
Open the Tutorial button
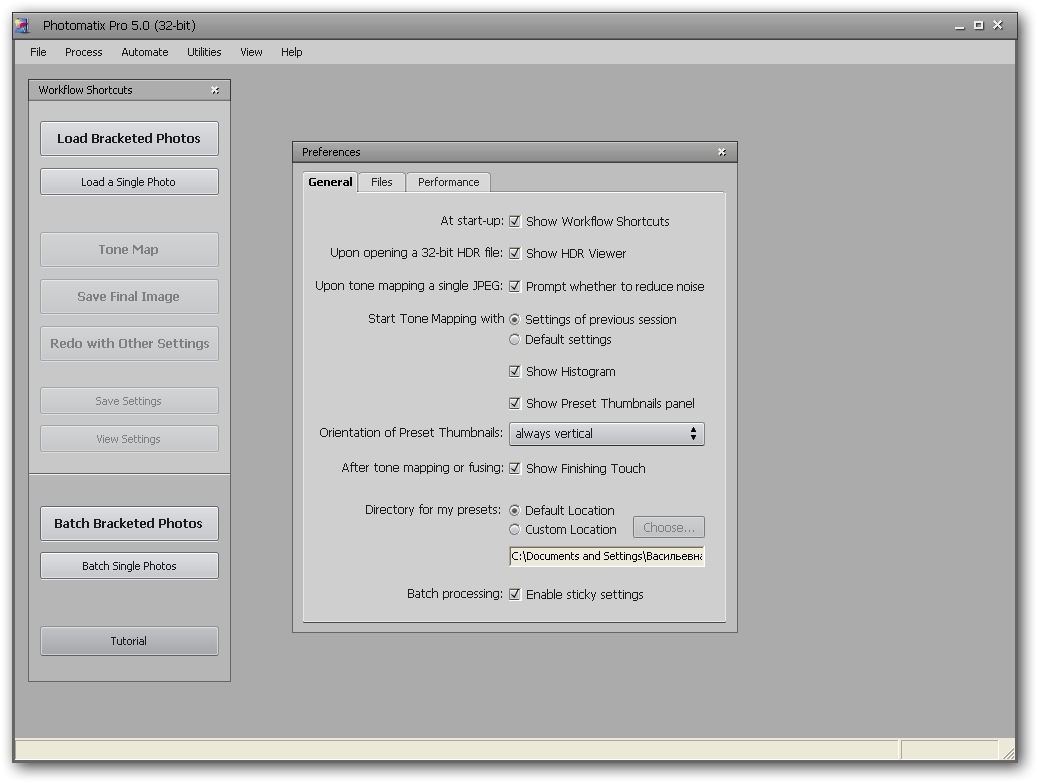(129, 641)
